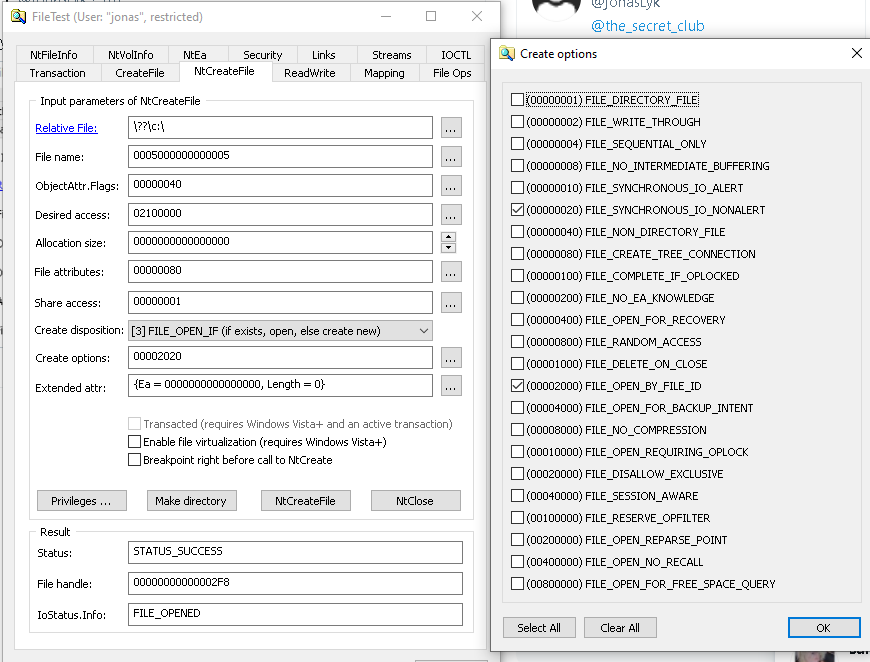Click Select All in Create options
870x662 pixels.
pyautogui.click(x=539, y=628)
